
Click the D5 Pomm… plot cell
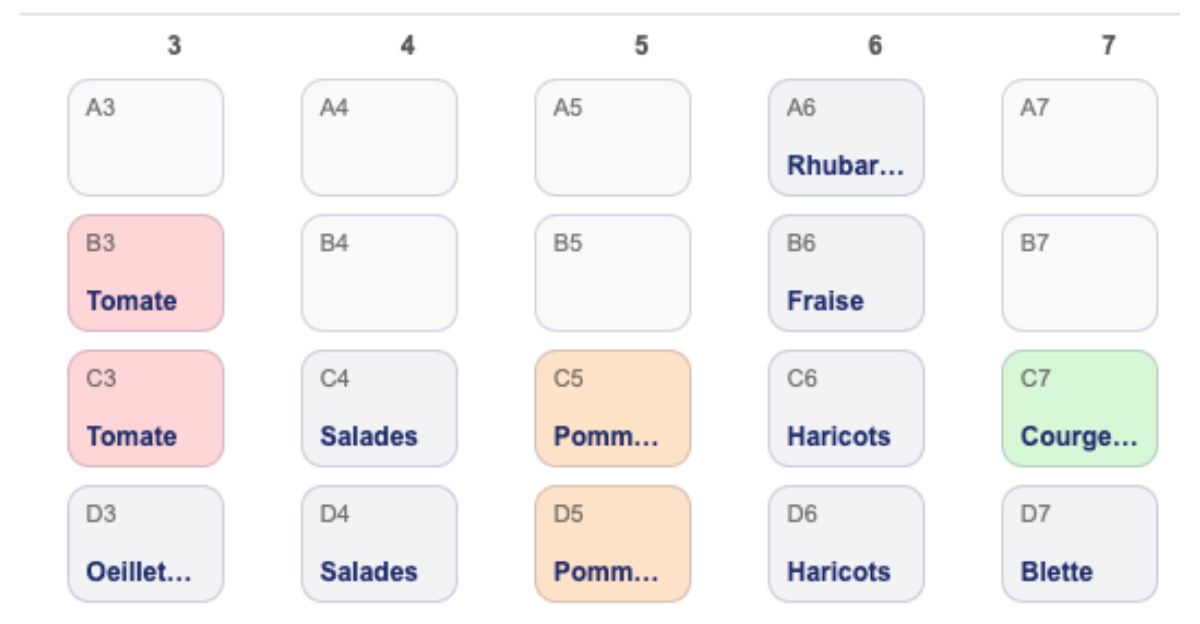[613, 544]
